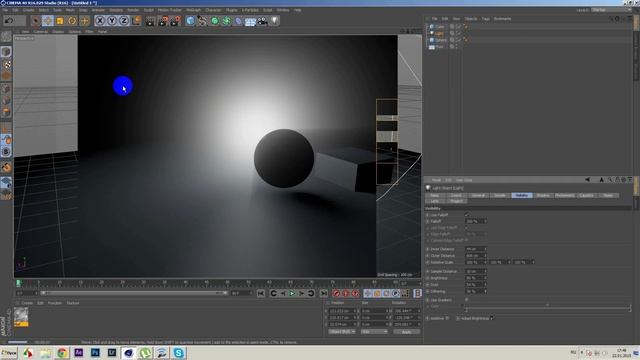Toggle the Use Falloff checkbox
Viewport: 640px width, 360px height.
point(466,215)
